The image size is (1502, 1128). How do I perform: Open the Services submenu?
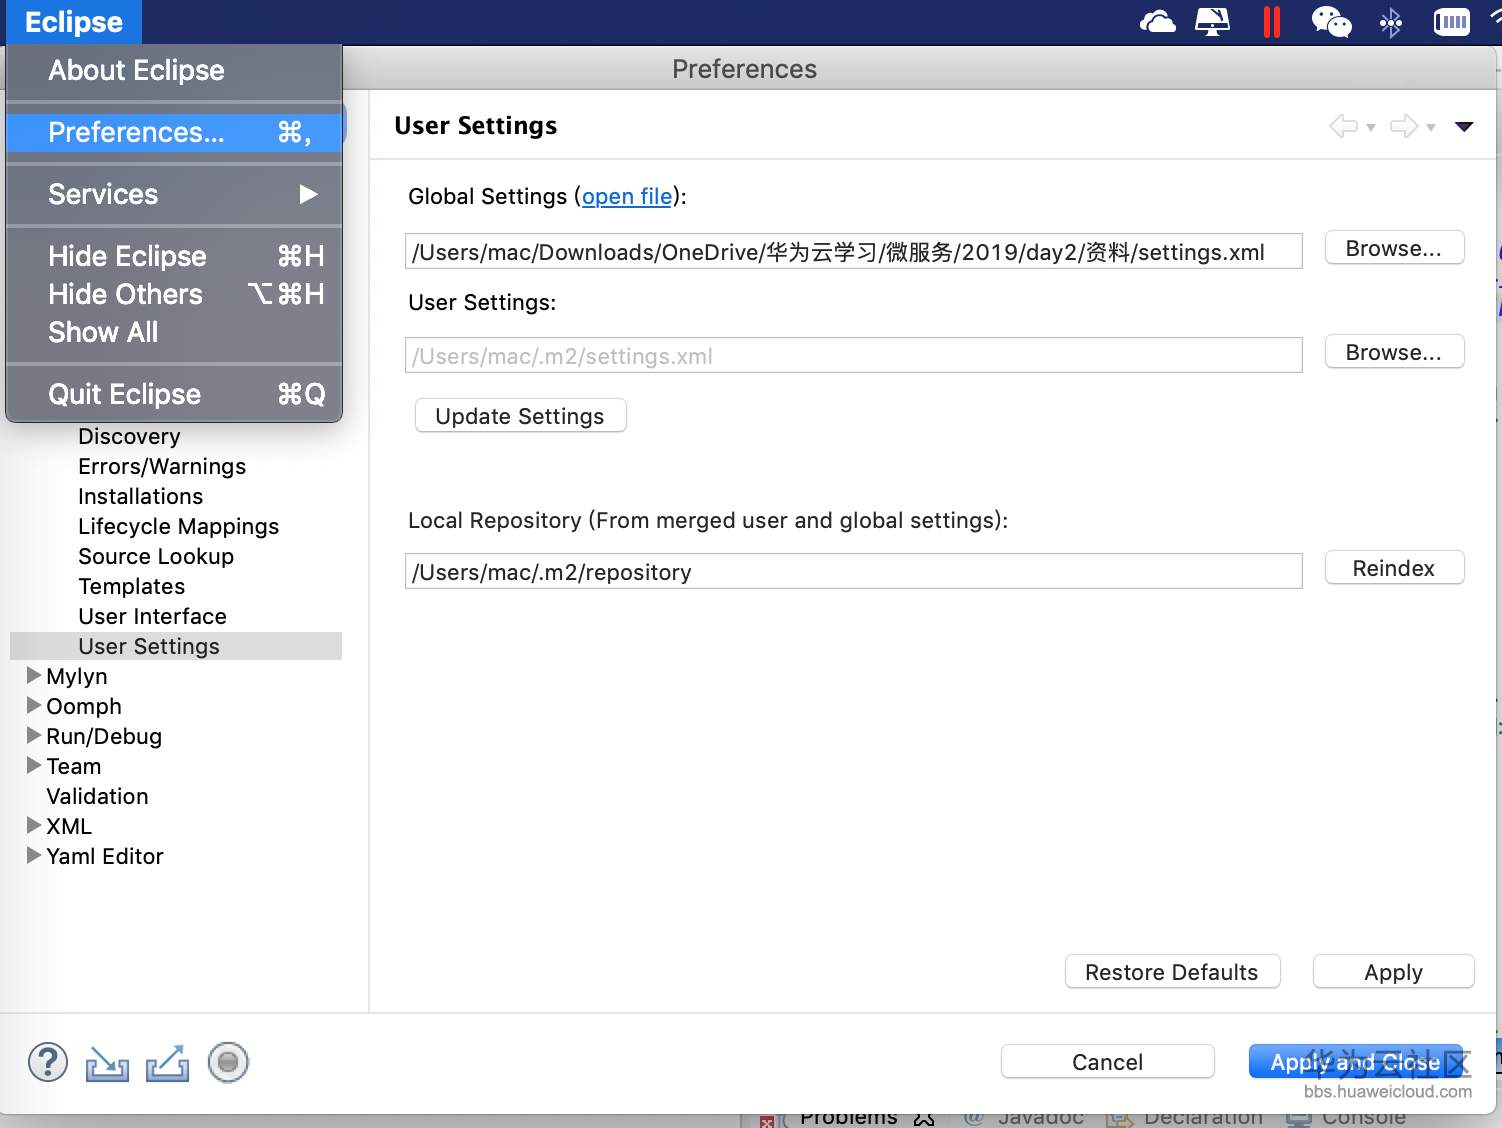174,194
